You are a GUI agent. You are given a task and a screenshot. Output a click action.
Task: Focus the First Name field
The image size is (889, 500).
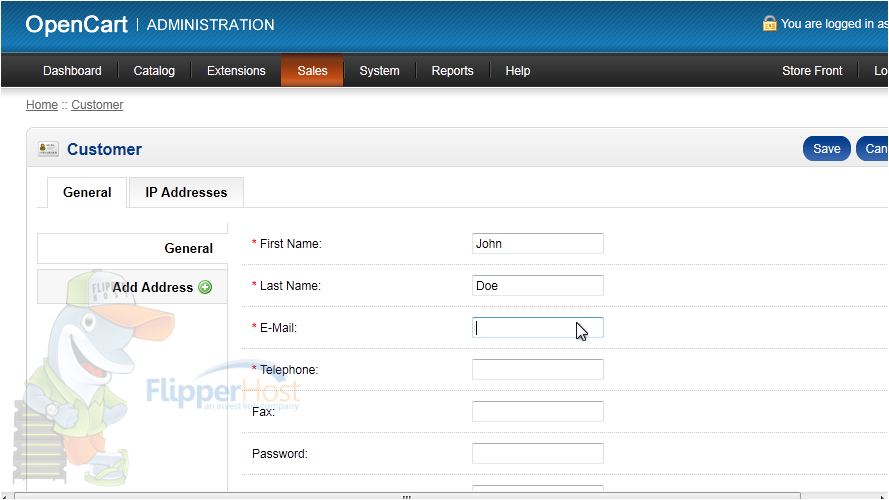(537, 244)
